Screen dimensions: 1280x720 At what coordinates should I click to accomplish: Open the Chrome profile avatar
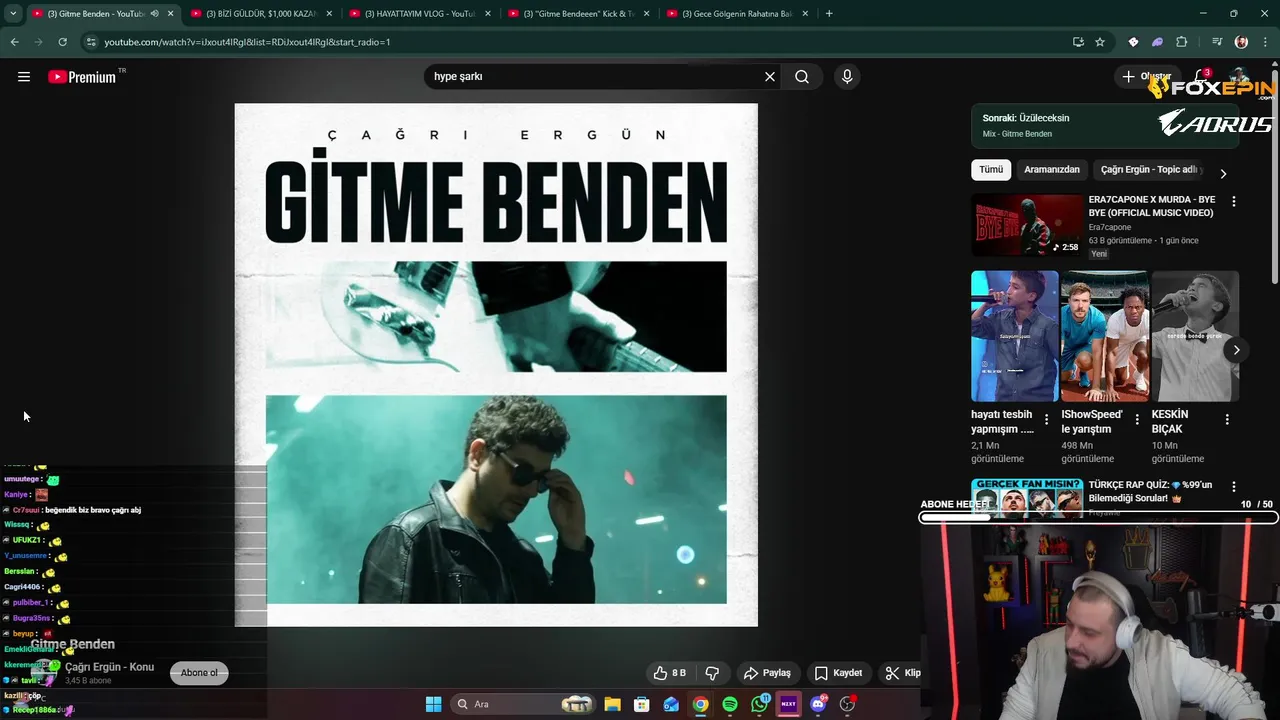pyautogui.click(x=1241, y=42)
